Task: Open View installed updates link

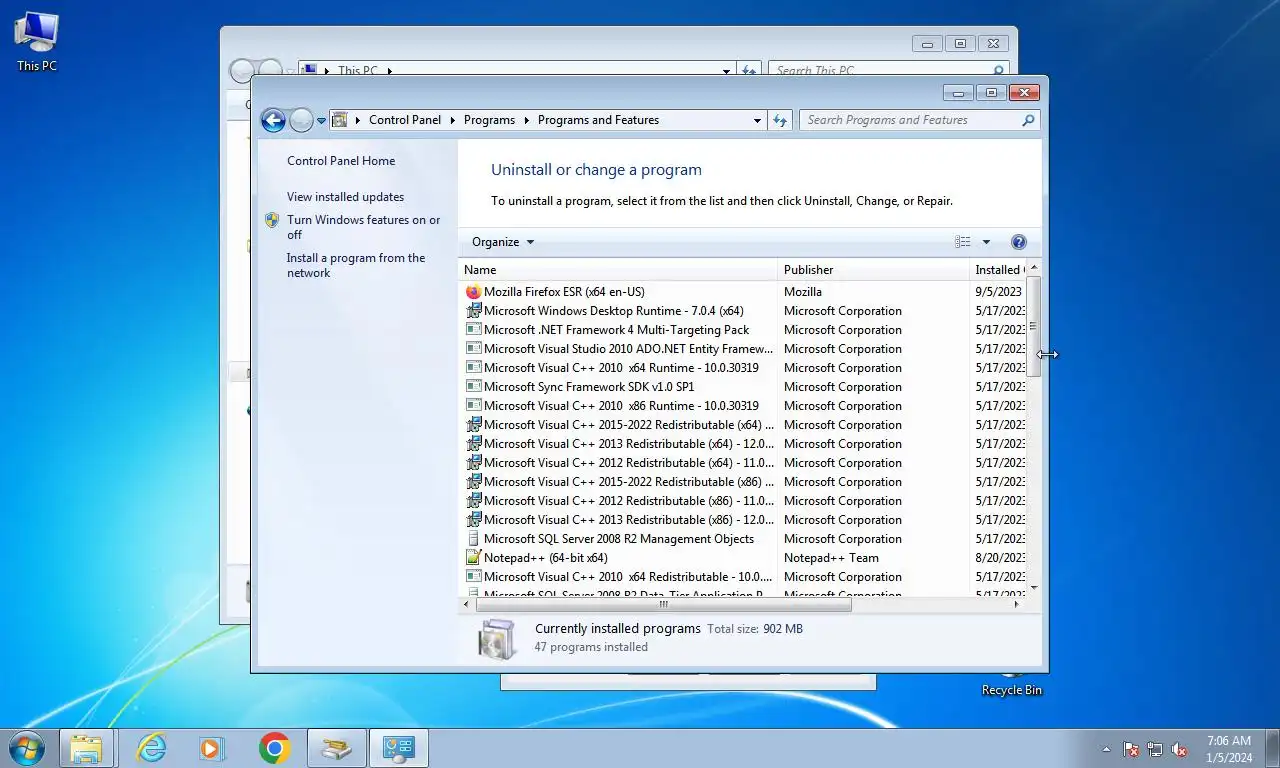Action: (x=345, y=197)
